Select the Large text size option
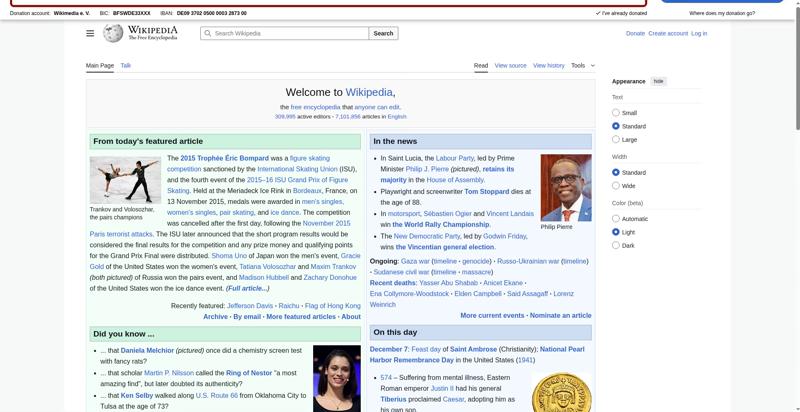This screenshot has width=800, height=412. tap(616, 139)
